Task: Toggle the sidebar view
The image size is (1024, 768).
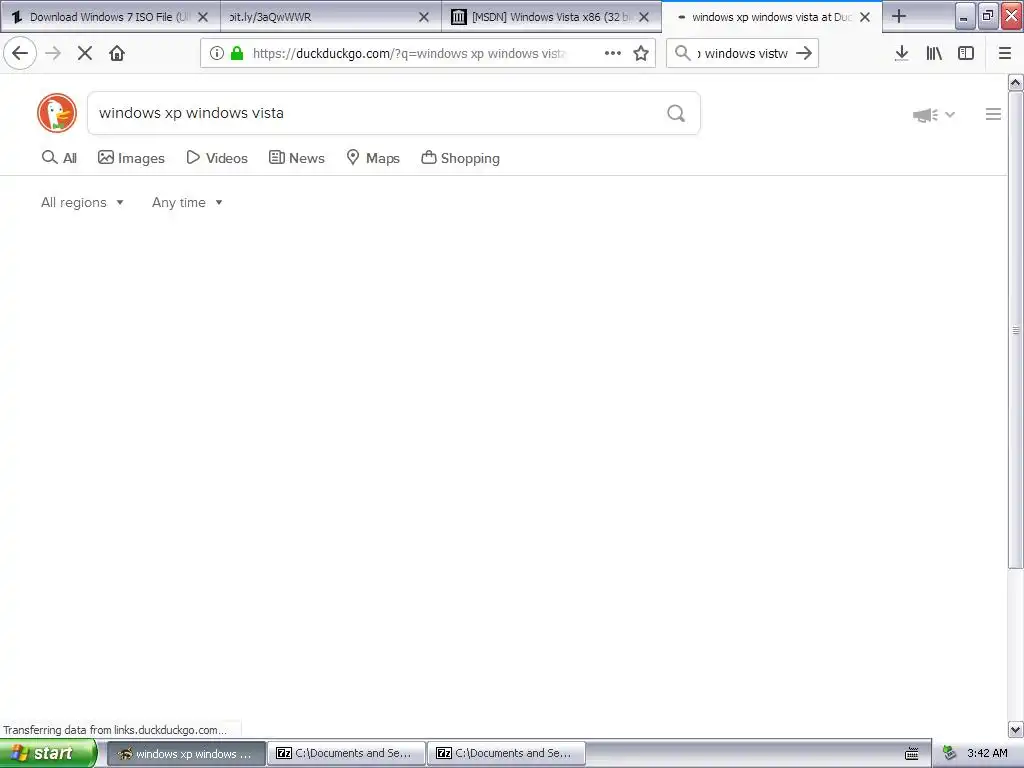Action: tap(966, 53)
